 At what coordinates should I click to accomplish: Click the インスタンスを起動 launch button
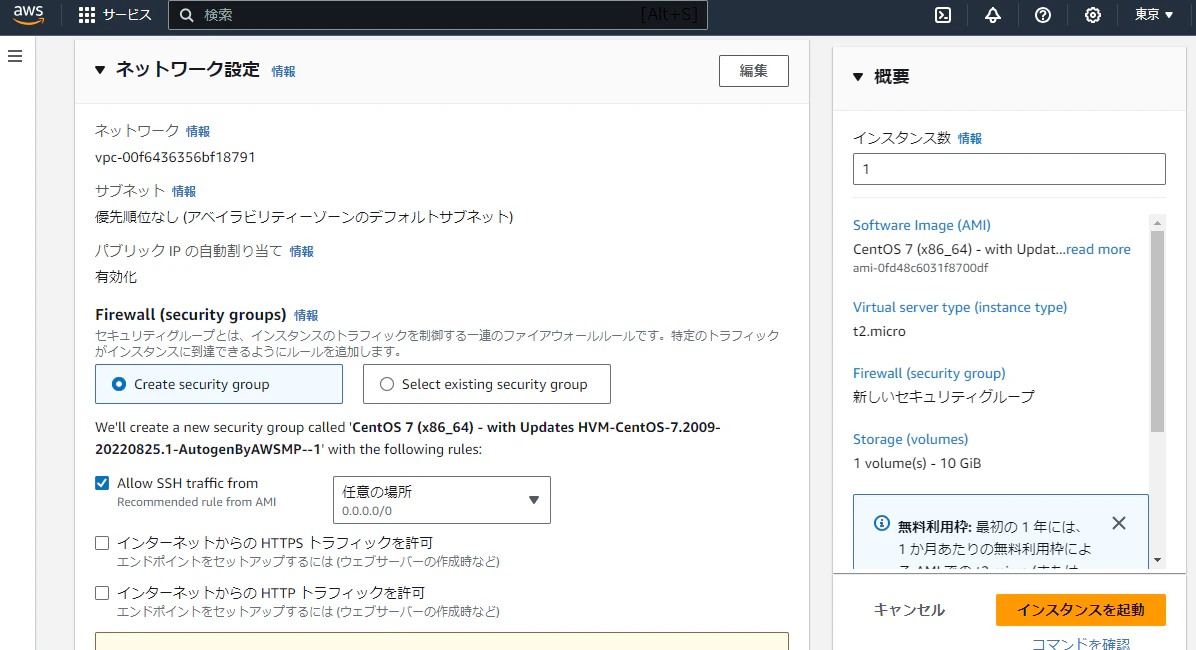tap(1081, 610)
